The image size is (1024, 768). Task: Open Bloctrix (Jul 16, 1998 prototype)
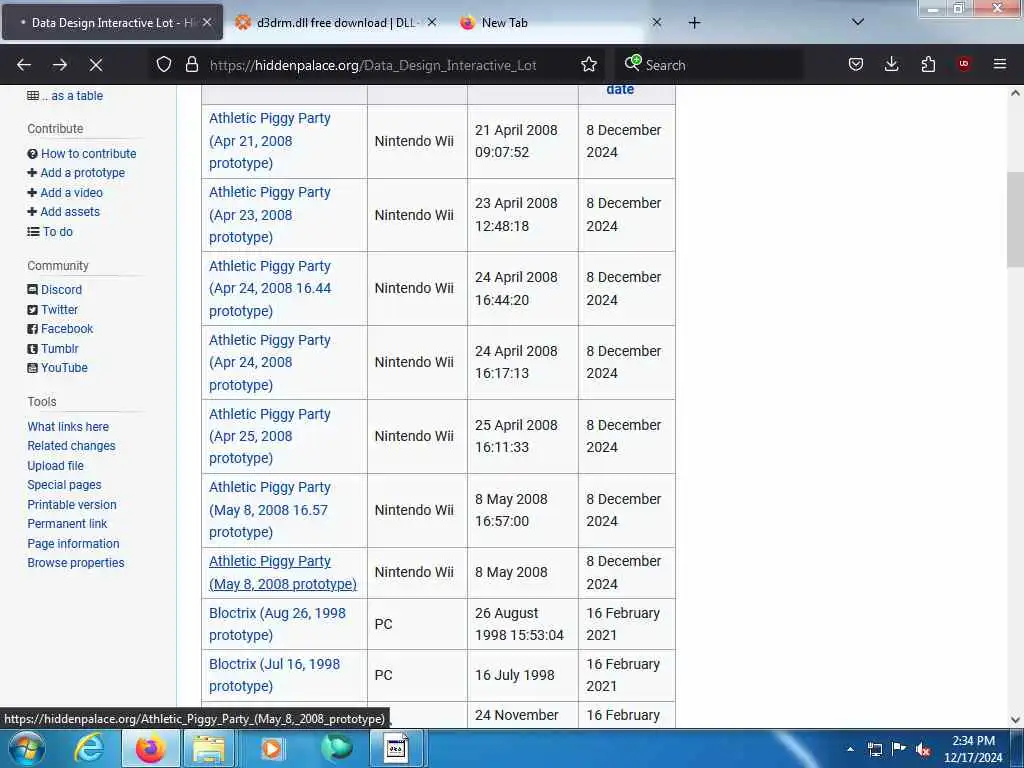pyautogui.click(x=274, y=675)
